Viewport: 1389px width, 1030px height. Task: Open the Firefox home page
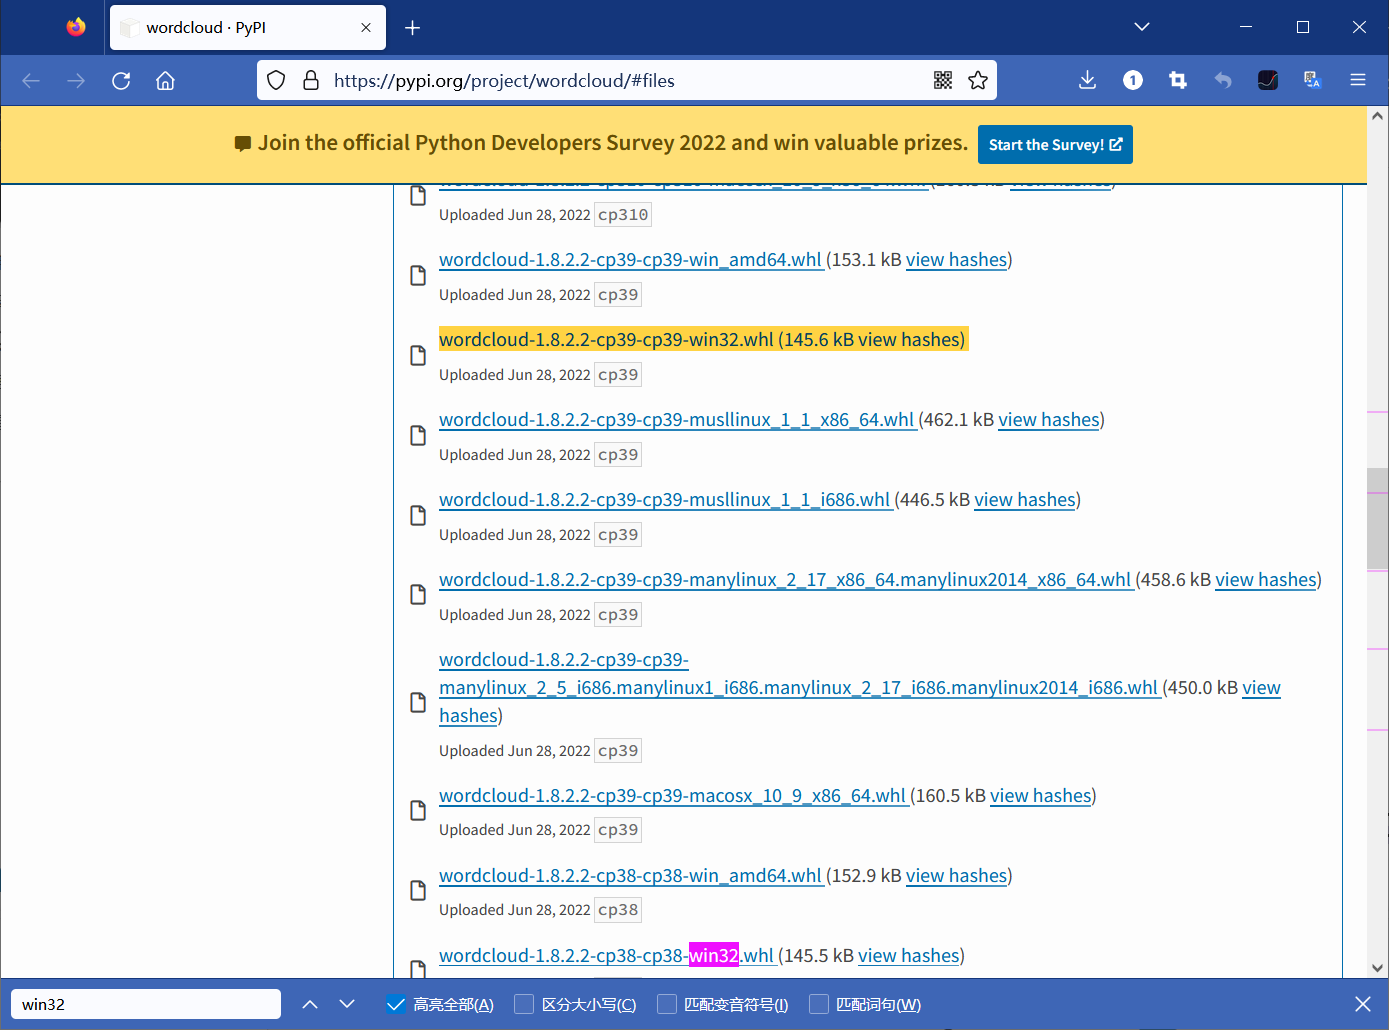[x=166, y=81]
